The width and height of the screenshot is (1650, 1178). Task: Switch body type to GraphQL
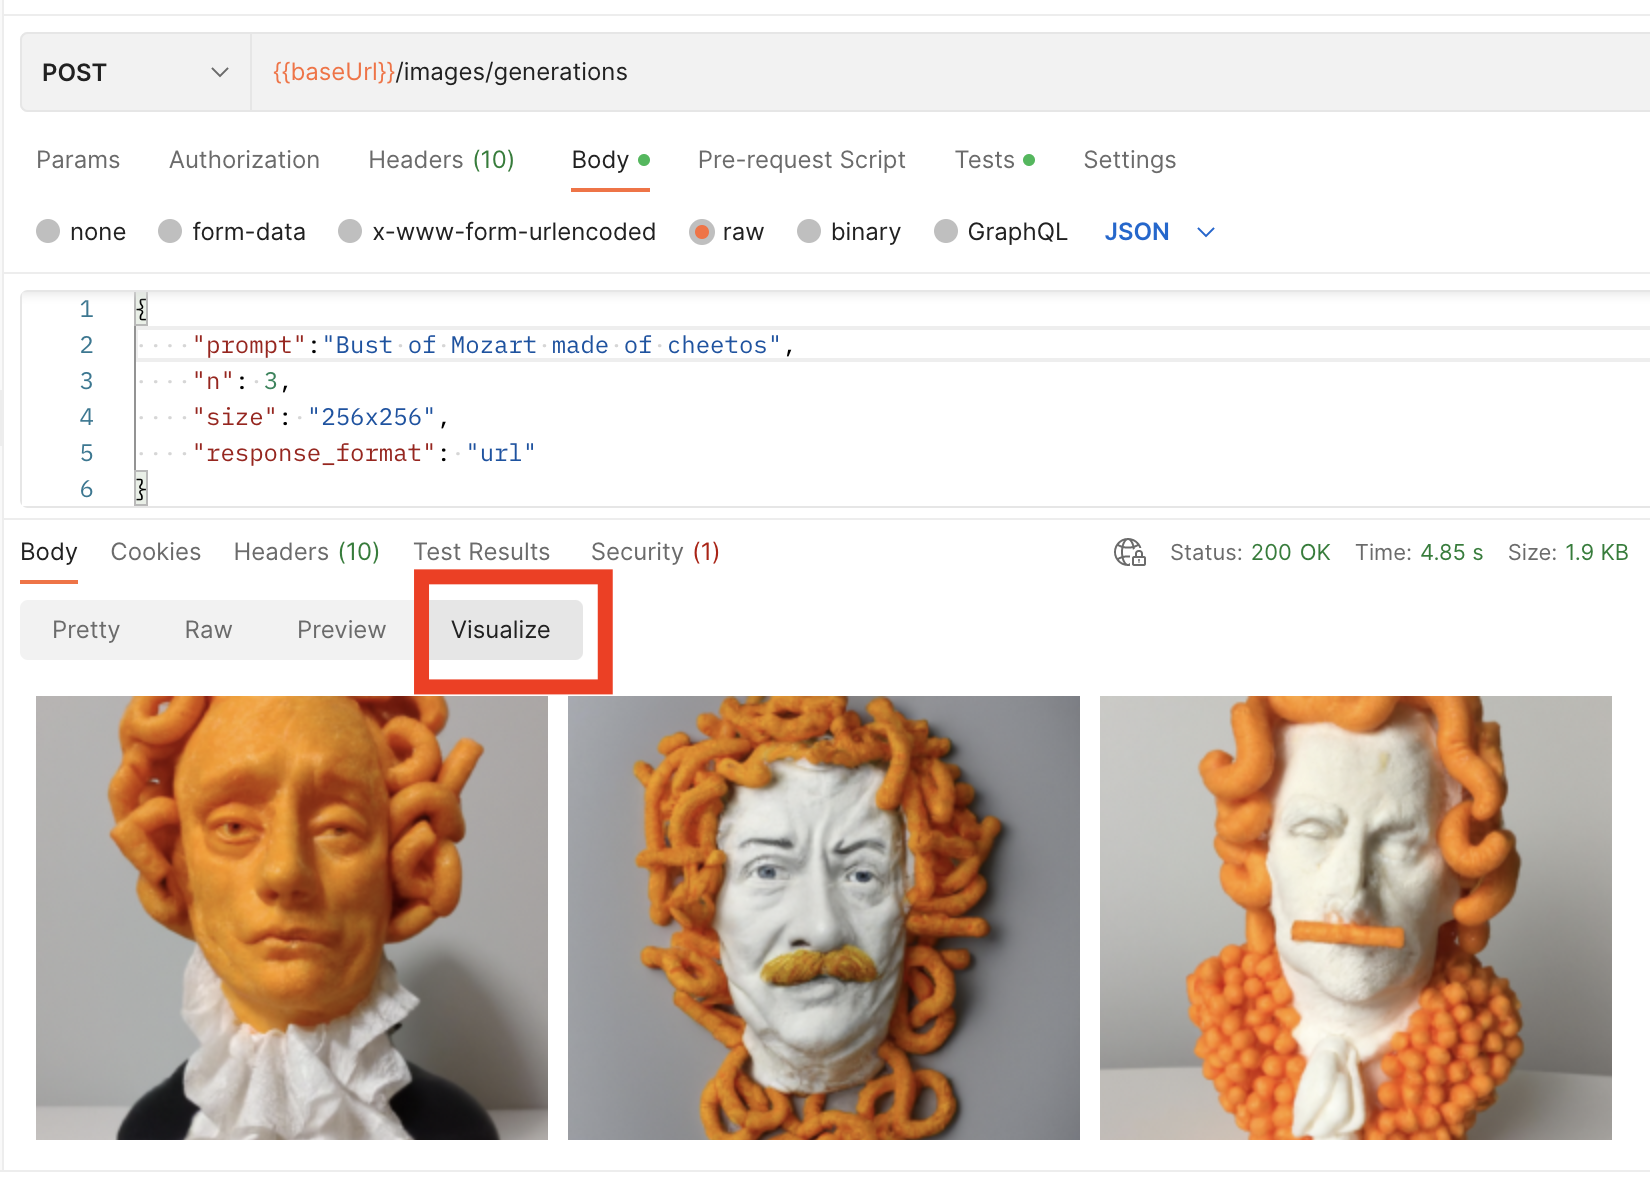click(x=945, y=232)
